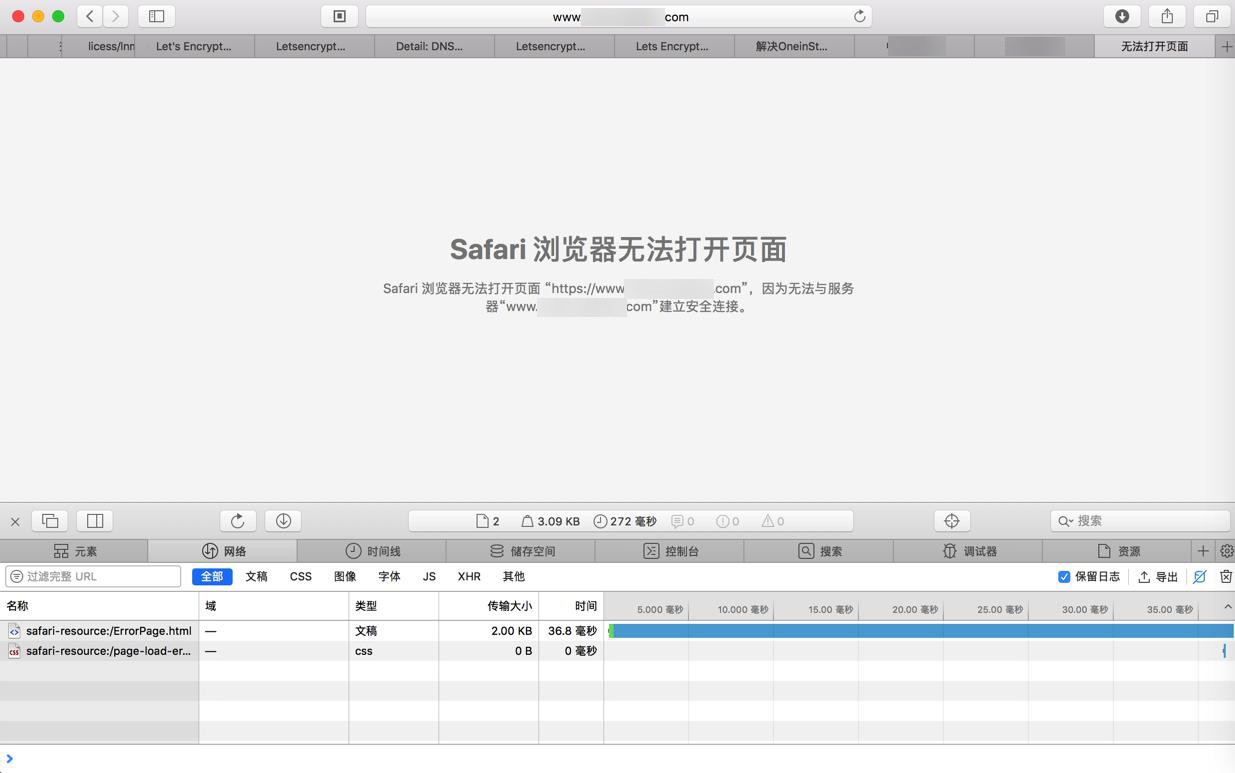Open the Timelines (时间线) tab
The image size is (1235, 773).
point(372,551)
